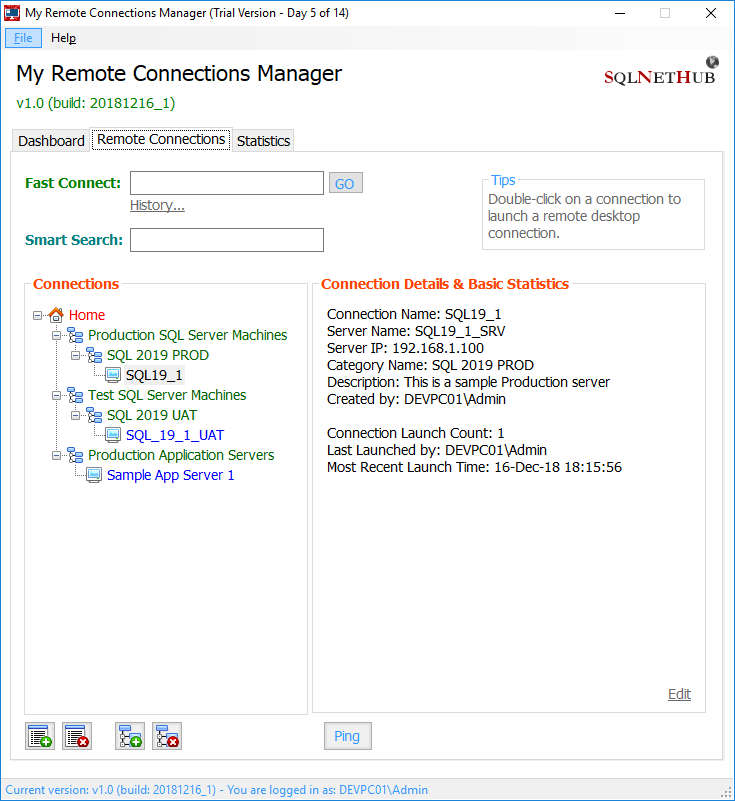Focus the Smart Search input field
735x801 pixels.
[227, 240]
